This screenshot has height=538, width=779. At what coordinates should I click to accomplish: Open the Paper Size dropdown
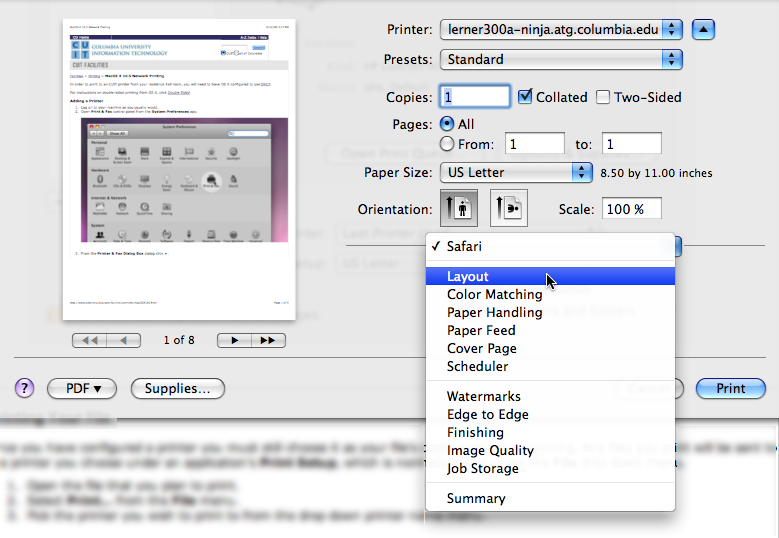(516, 172)
